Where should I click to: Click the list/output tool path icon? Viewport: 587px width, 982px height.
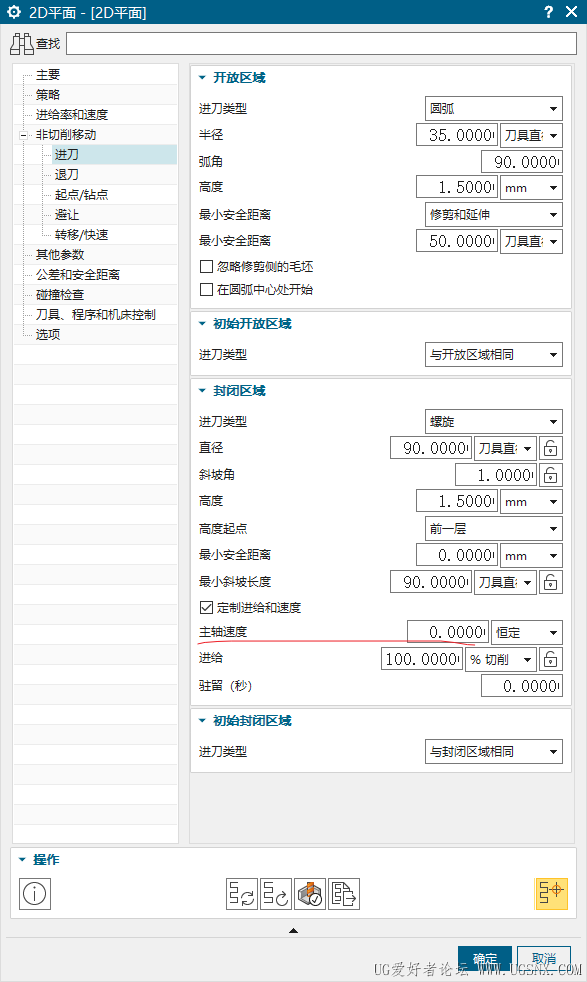click(x=343, y=894)
